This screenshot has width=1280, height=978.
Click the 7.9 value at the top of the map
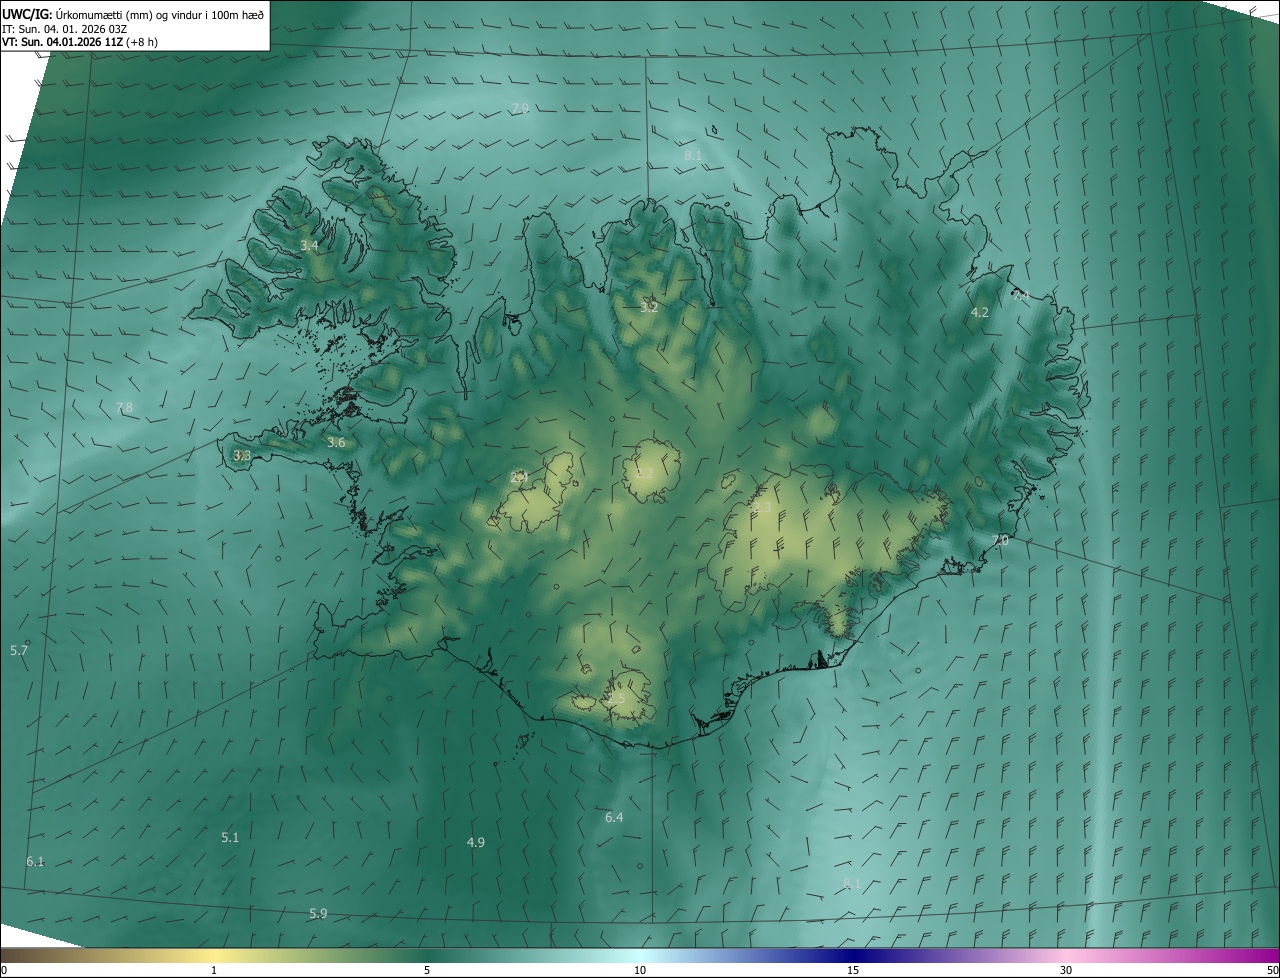coord(520,108)
